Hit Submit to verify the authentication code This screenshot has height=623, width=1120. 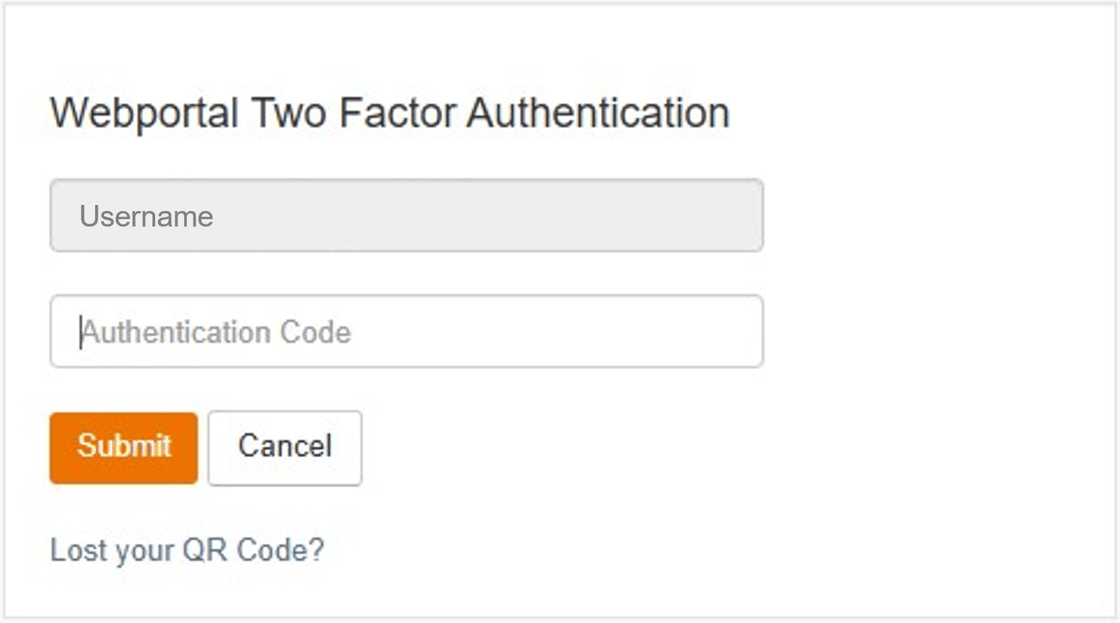coord(124,447)
